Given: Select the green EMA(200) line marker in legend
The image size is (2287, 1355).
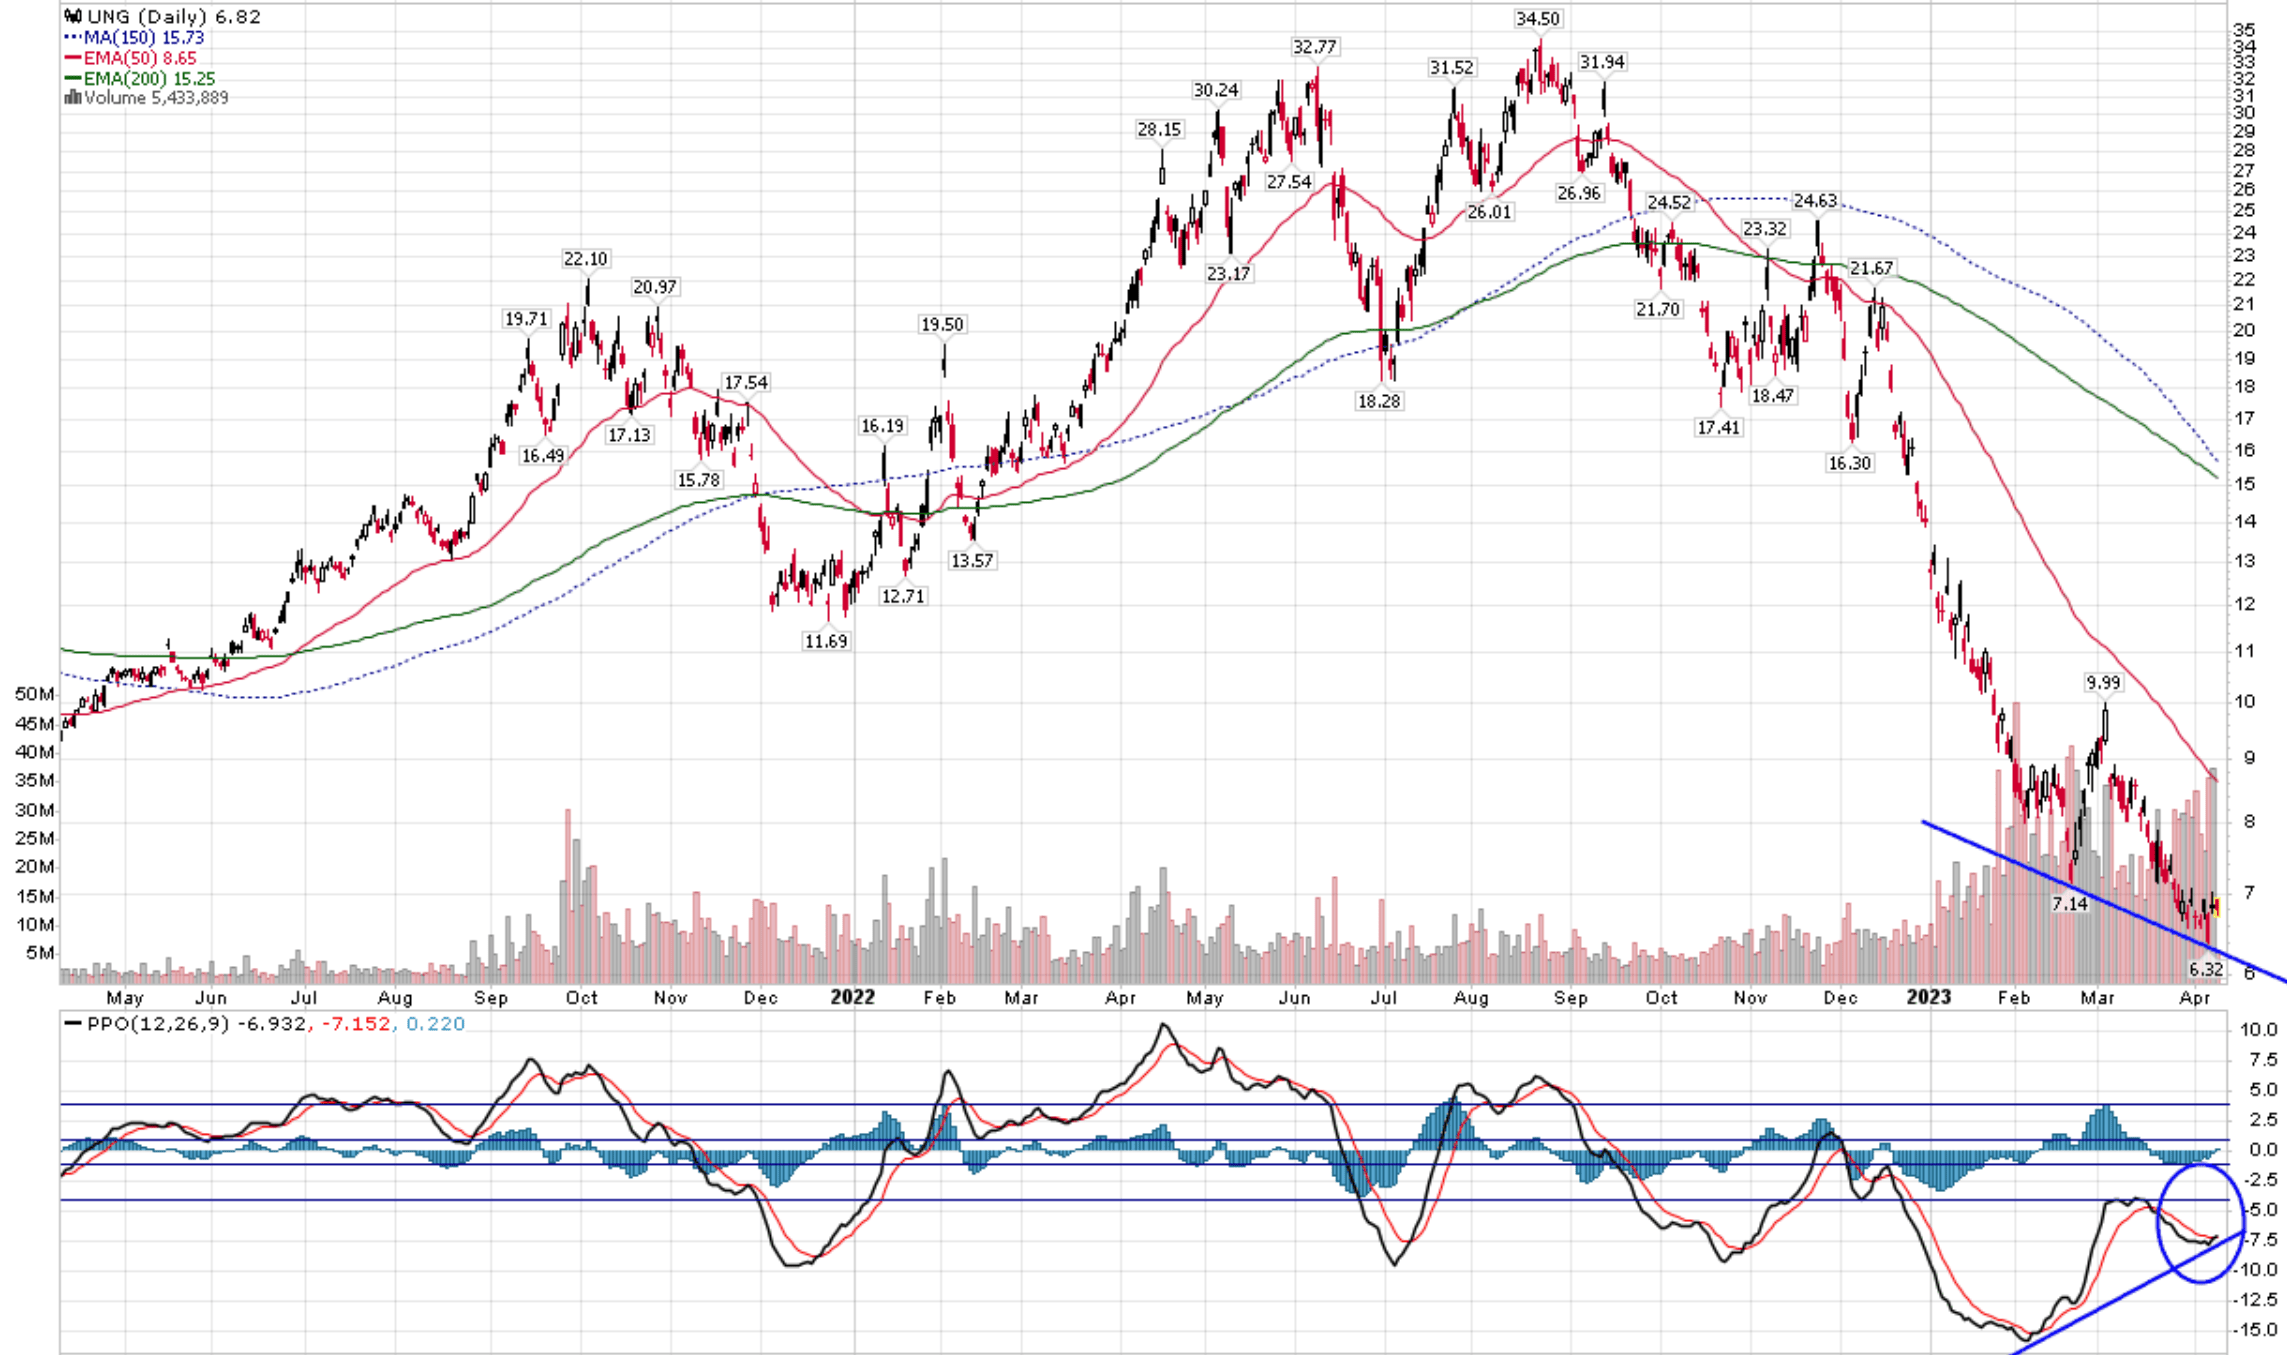Looking at the screenshot, I should (74, 78).
